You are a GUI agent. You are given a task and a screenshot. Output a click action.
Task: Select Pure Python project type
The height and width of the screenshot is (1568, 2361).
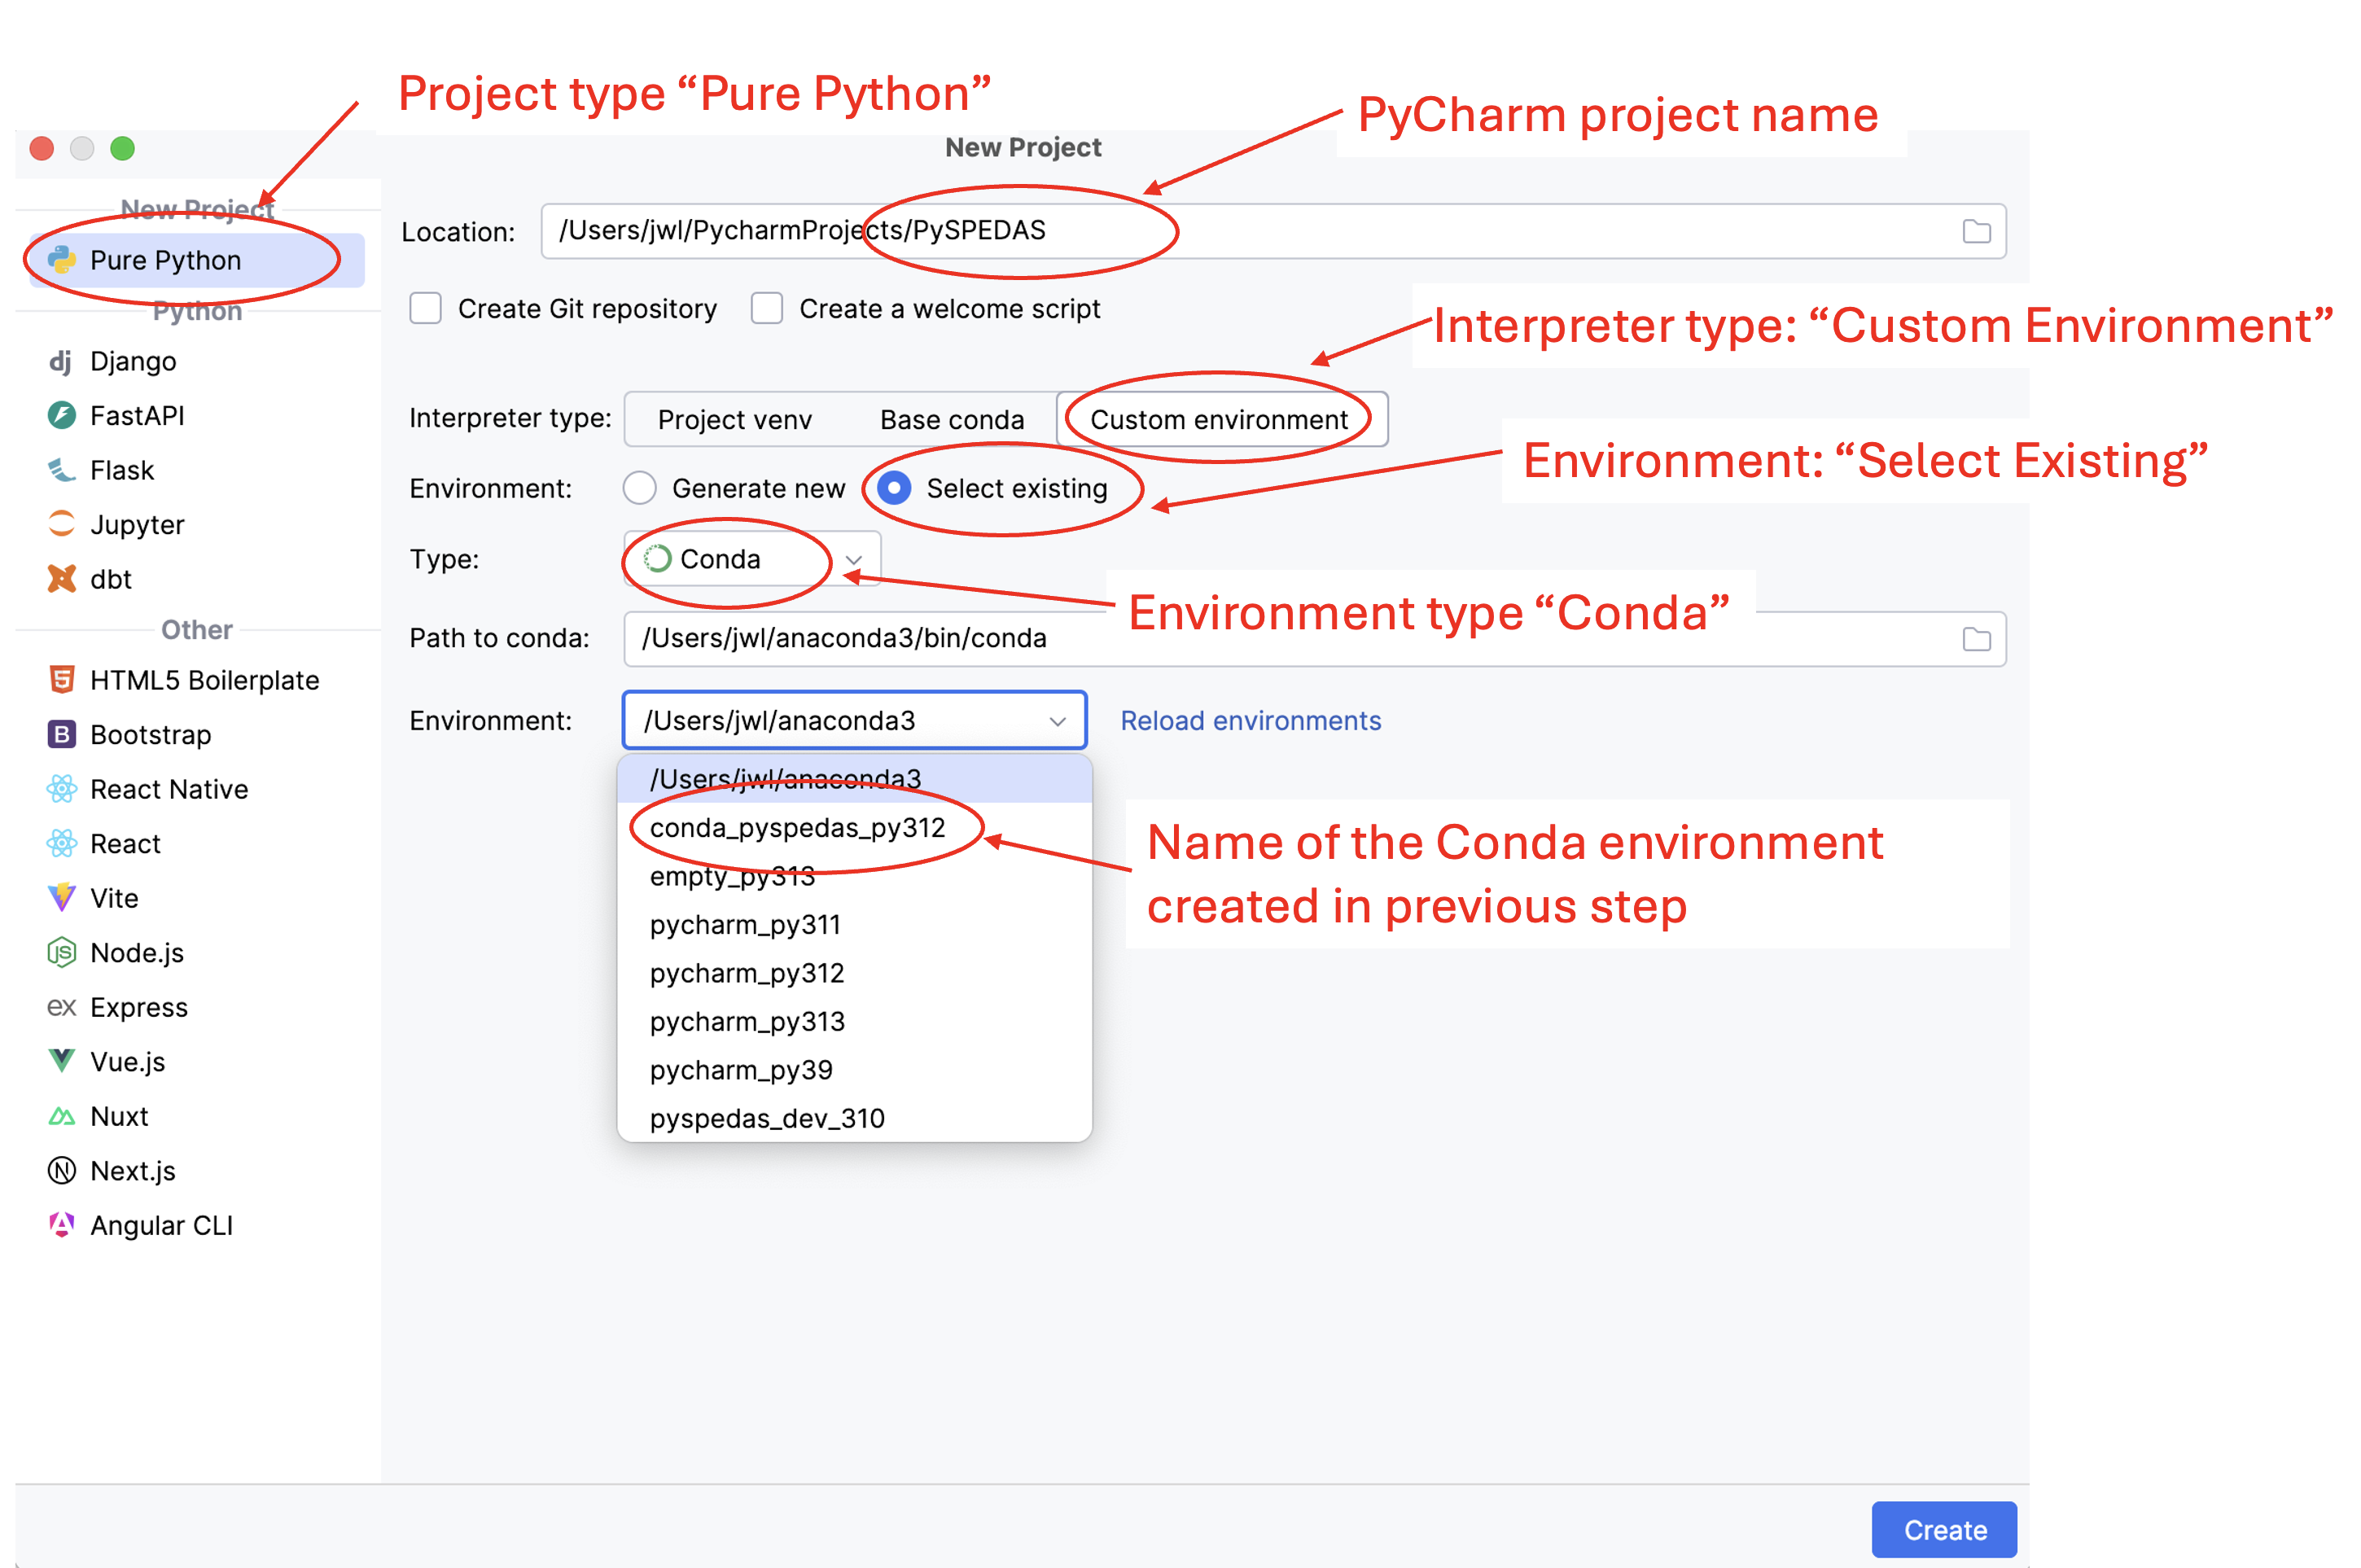[x=197, y=260]
